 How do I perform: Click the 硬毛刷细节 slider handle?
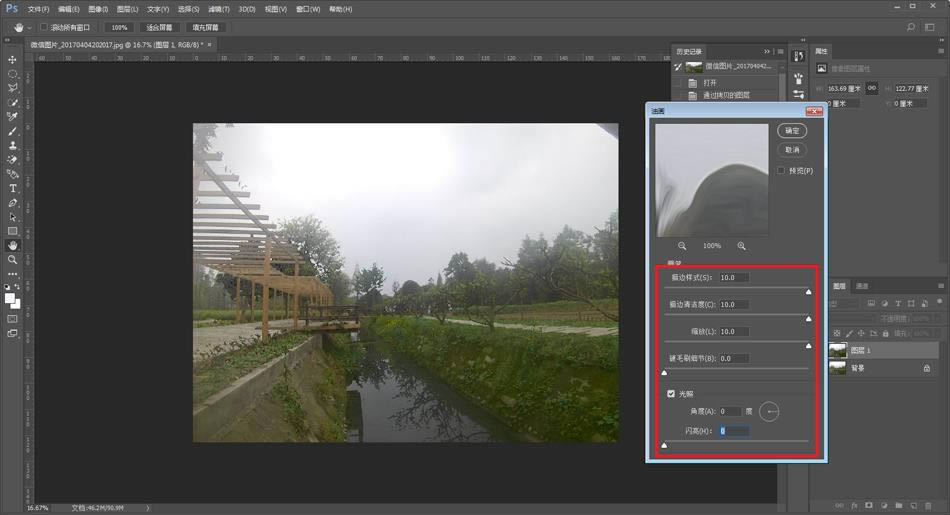[664, 373]
